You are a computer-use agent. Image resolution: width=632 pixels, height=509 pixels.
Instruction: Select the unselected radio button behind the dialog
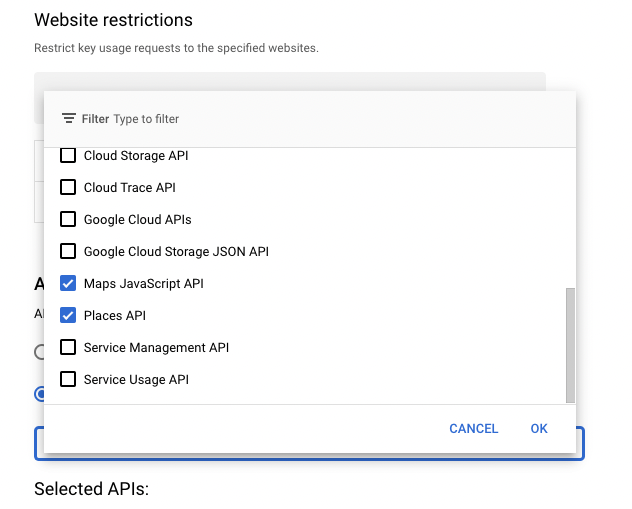pyautogui.click(x=39, y=352)
